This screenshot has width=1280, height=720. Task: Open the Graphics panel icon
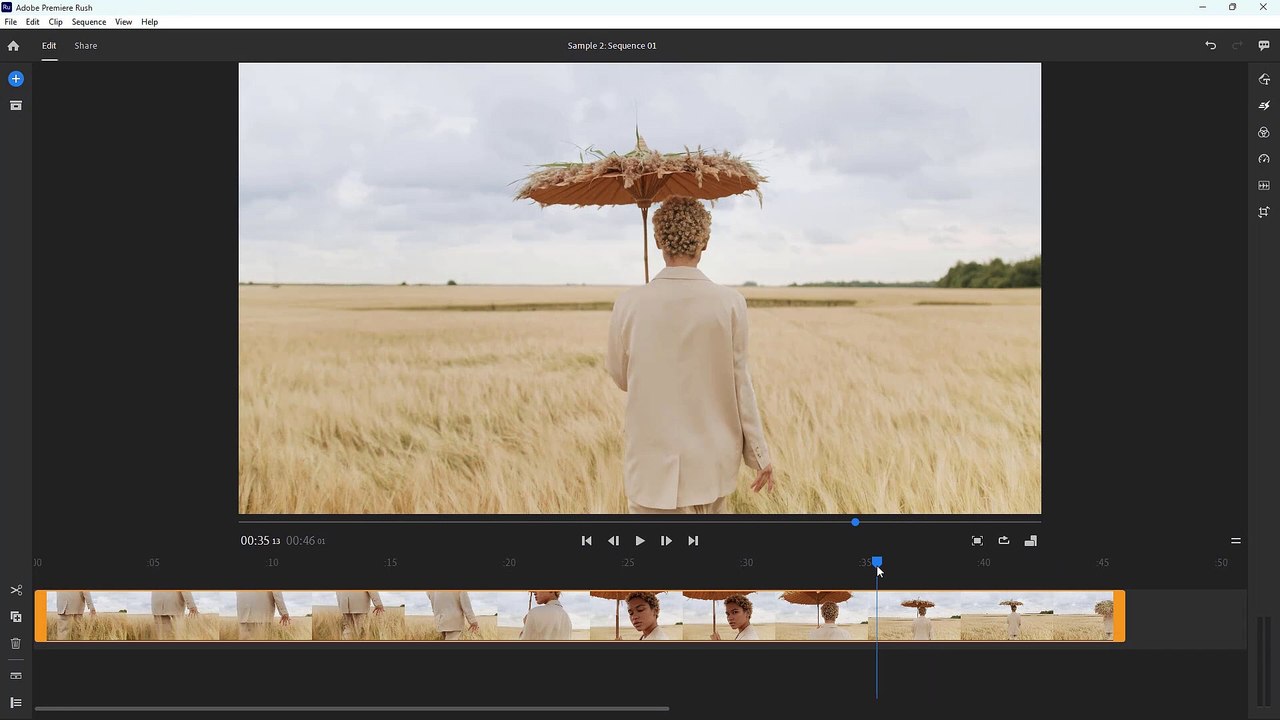[x=1264, y=79]
